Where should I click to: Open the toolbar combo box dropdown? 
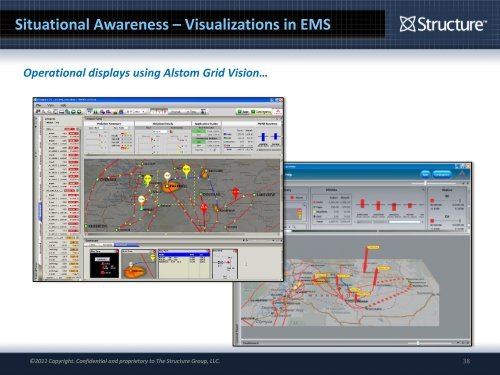pos(136,112)
